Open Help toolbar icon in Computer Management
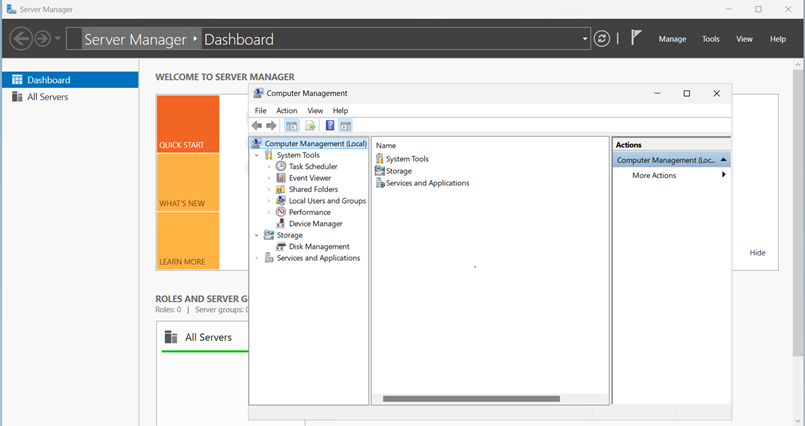 (x=330, y=125)
